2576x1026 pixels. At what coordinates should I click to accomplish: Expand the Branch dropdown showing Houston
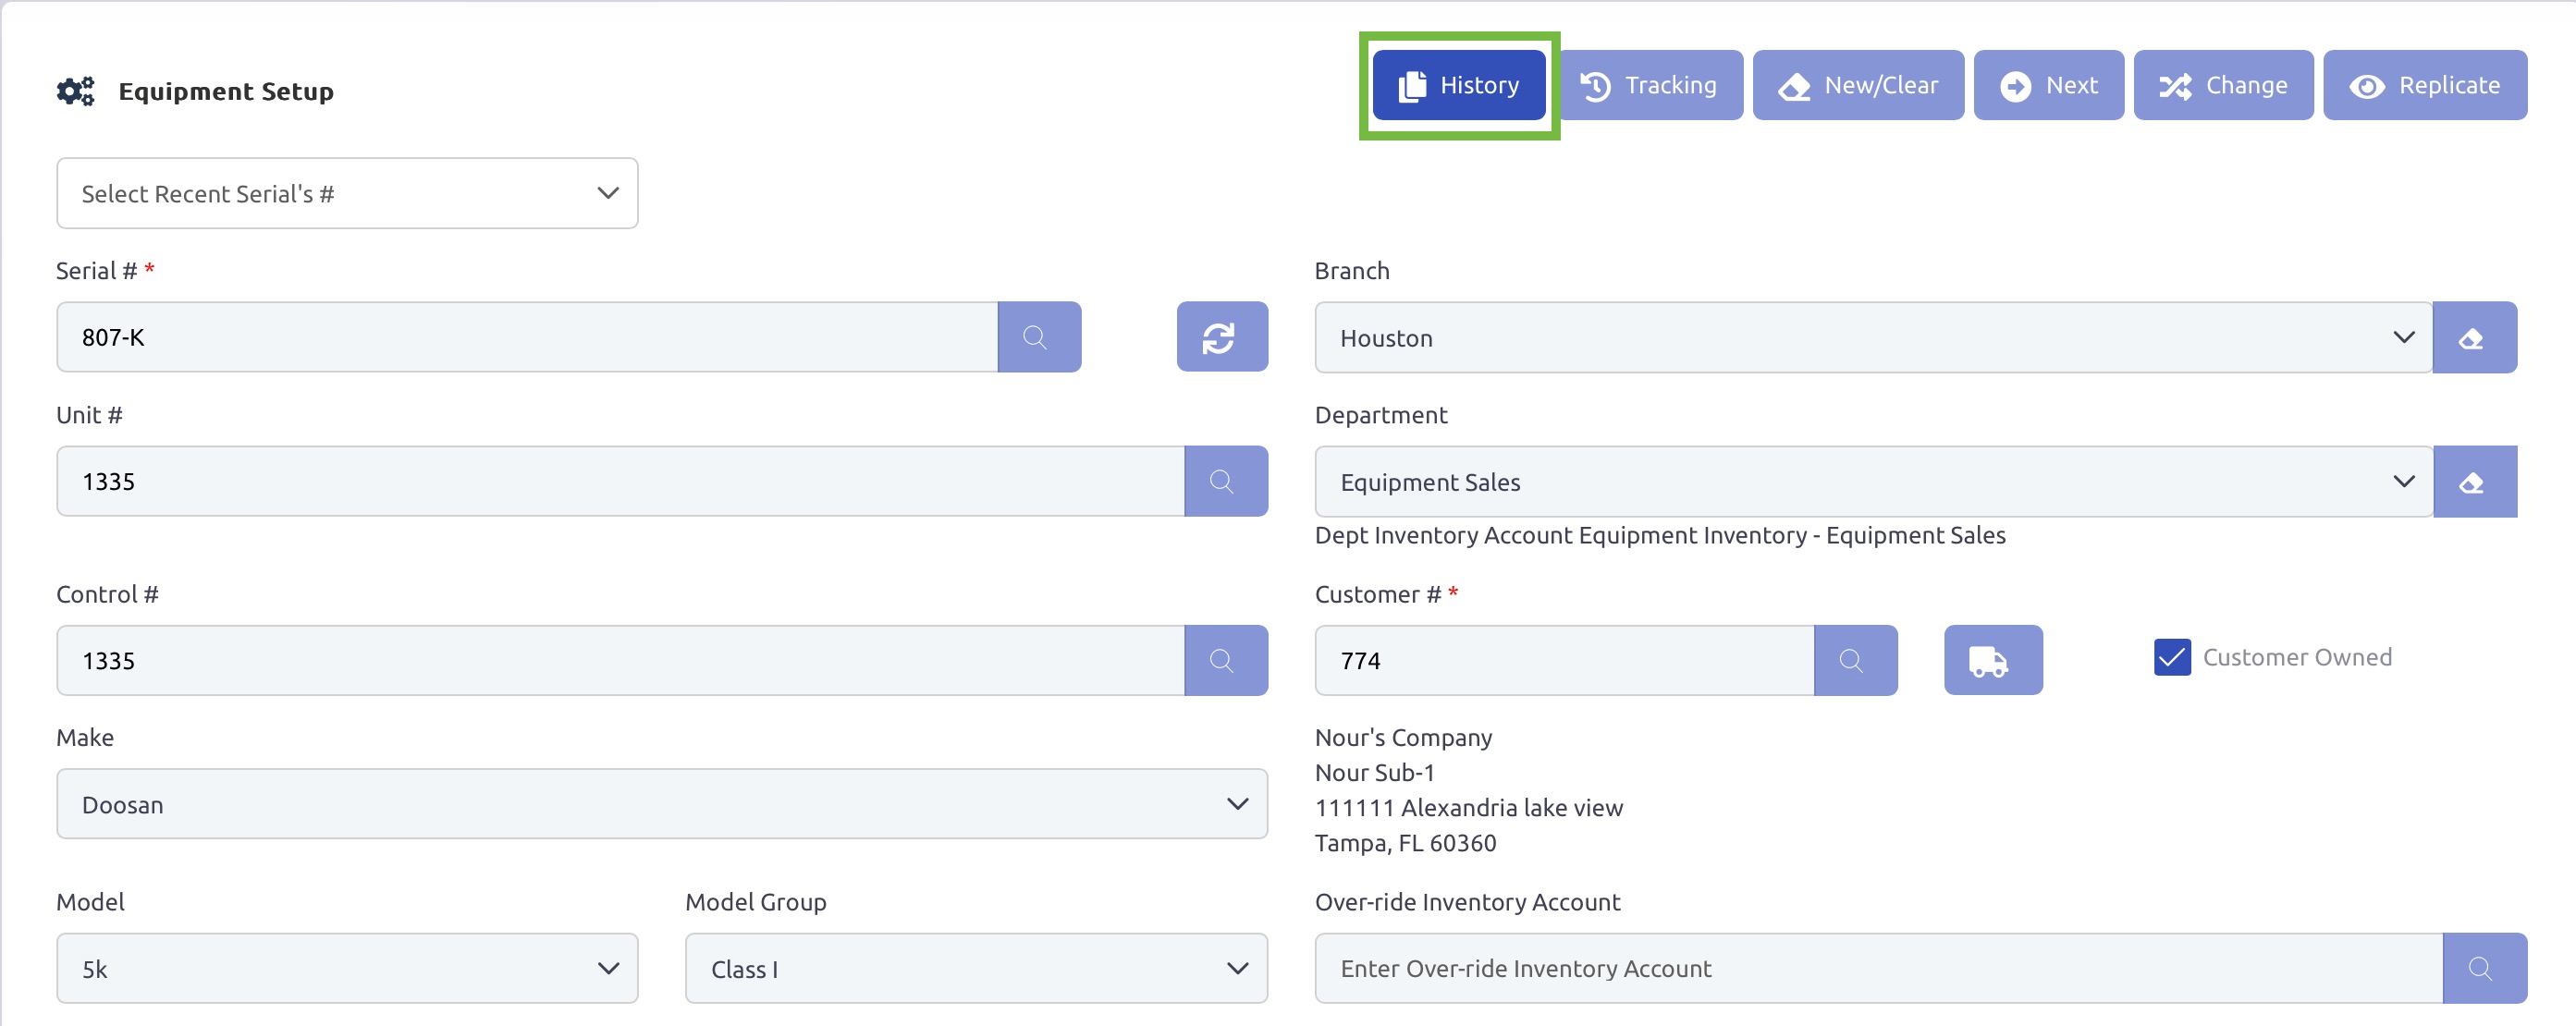[1871, 337]
